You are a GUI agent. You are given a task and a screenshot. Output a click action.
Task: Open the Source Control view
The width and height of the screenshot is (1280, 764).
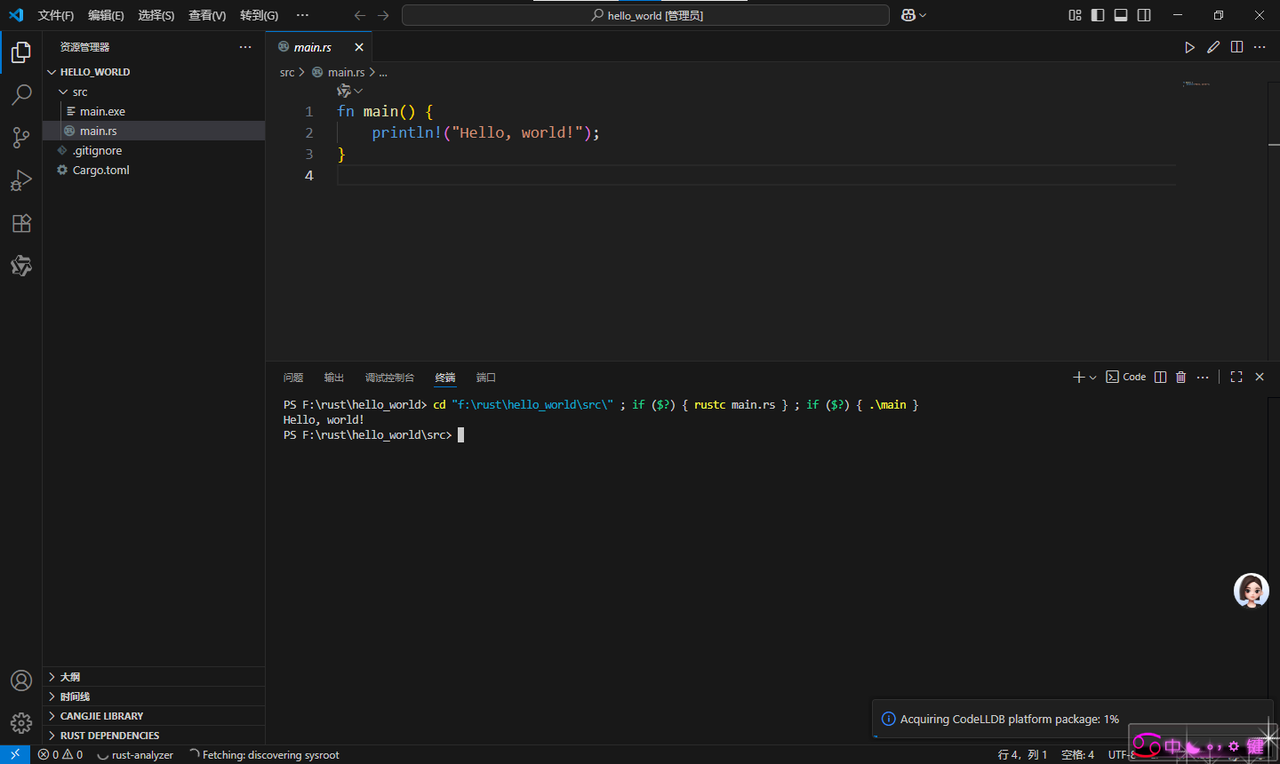pos(21,138)
